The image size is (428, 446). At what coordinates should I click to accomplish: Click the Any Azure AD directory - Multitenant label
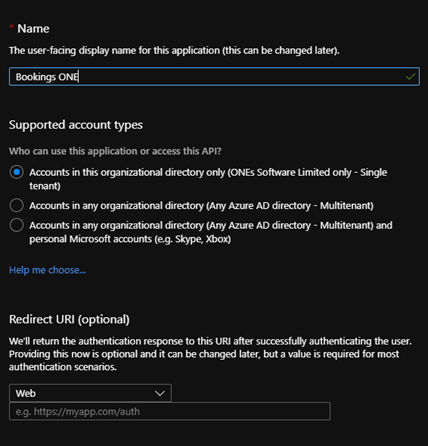[x=201, y=206]
